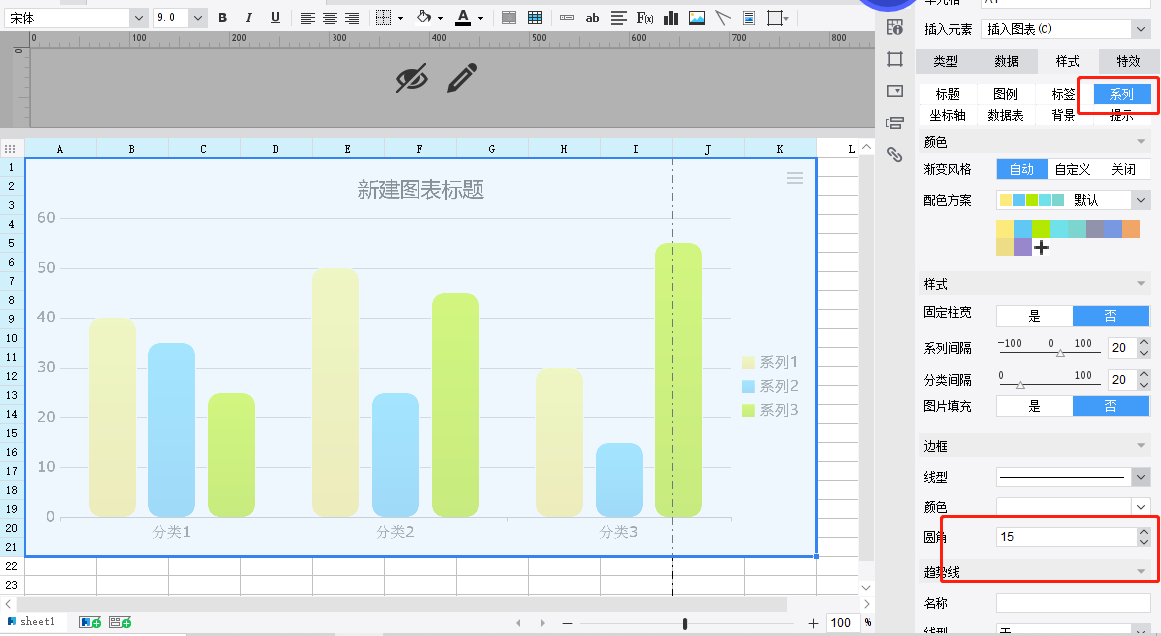
Task: Select 是 for 图片填充
Action: coord(1034,406)
